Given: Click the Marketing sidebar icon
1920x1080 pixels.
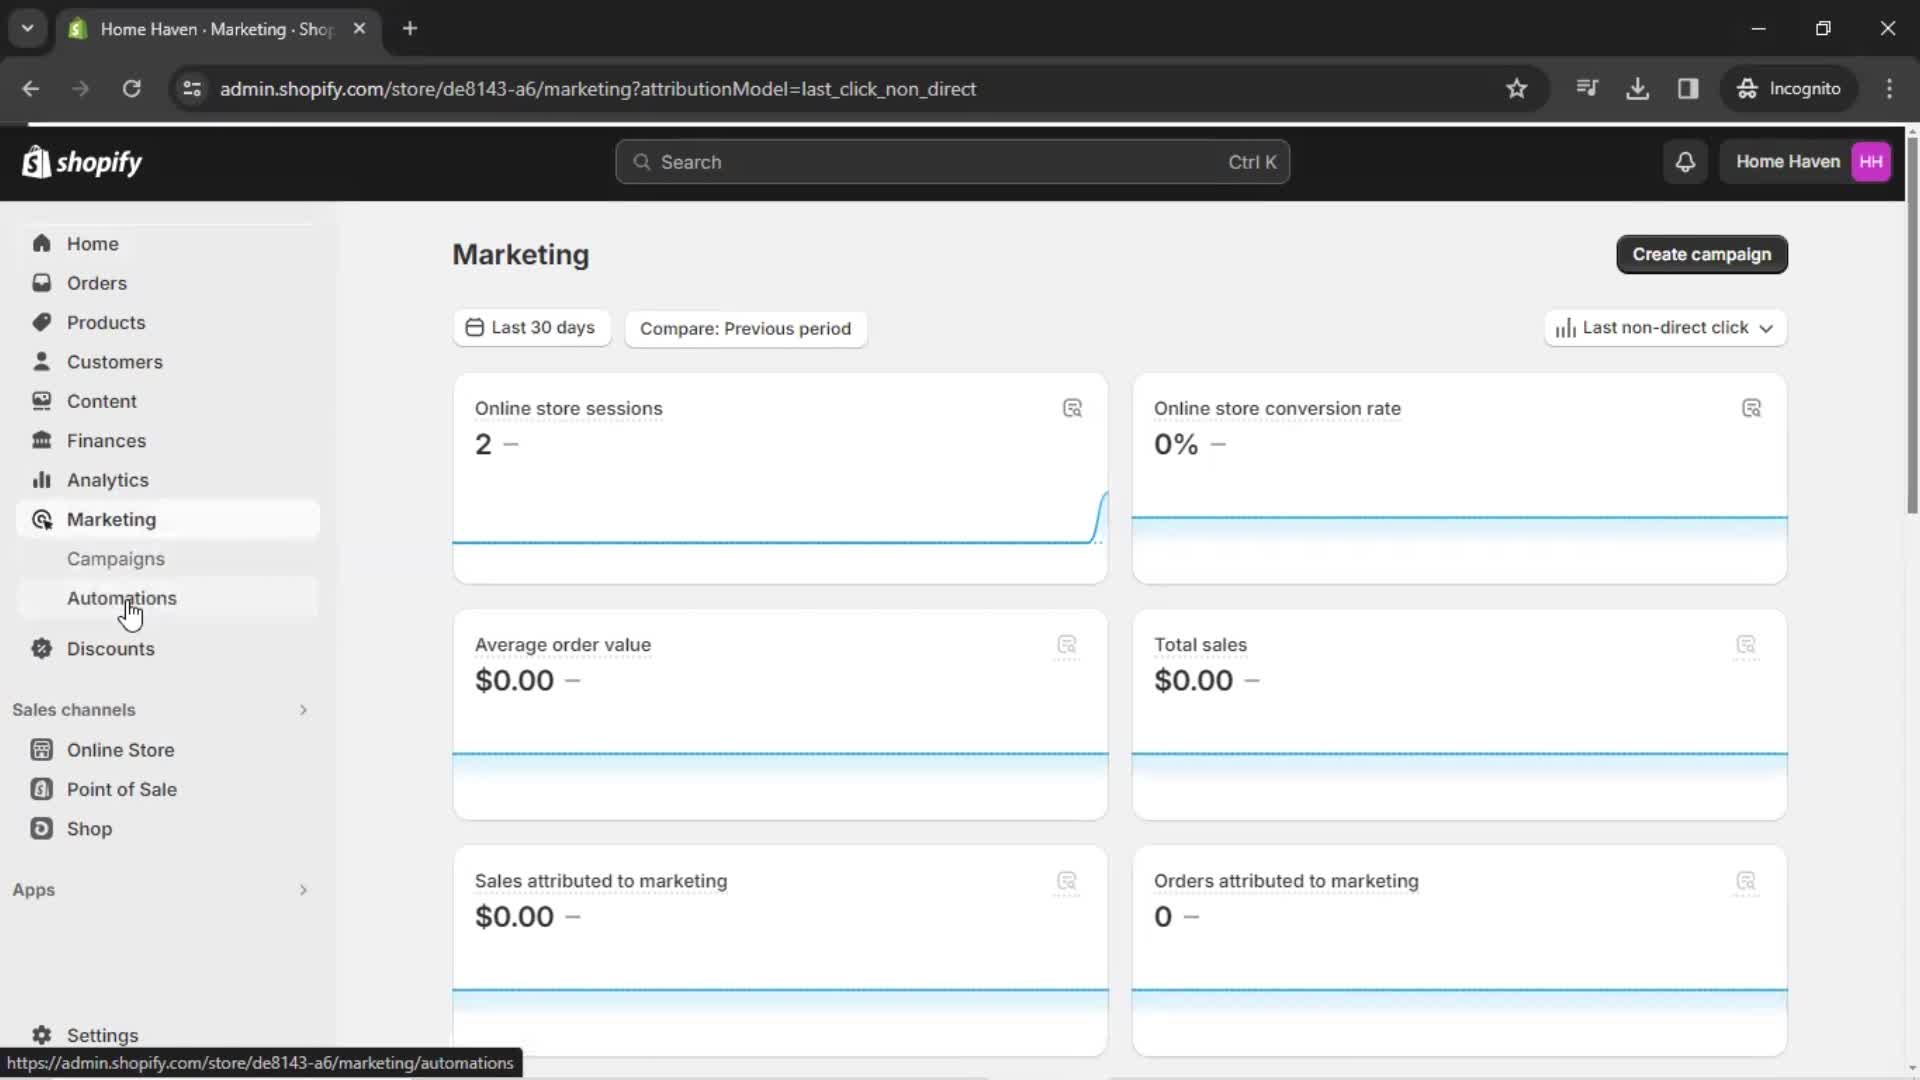Looking at the screenshot, I should tap(41, 518).
